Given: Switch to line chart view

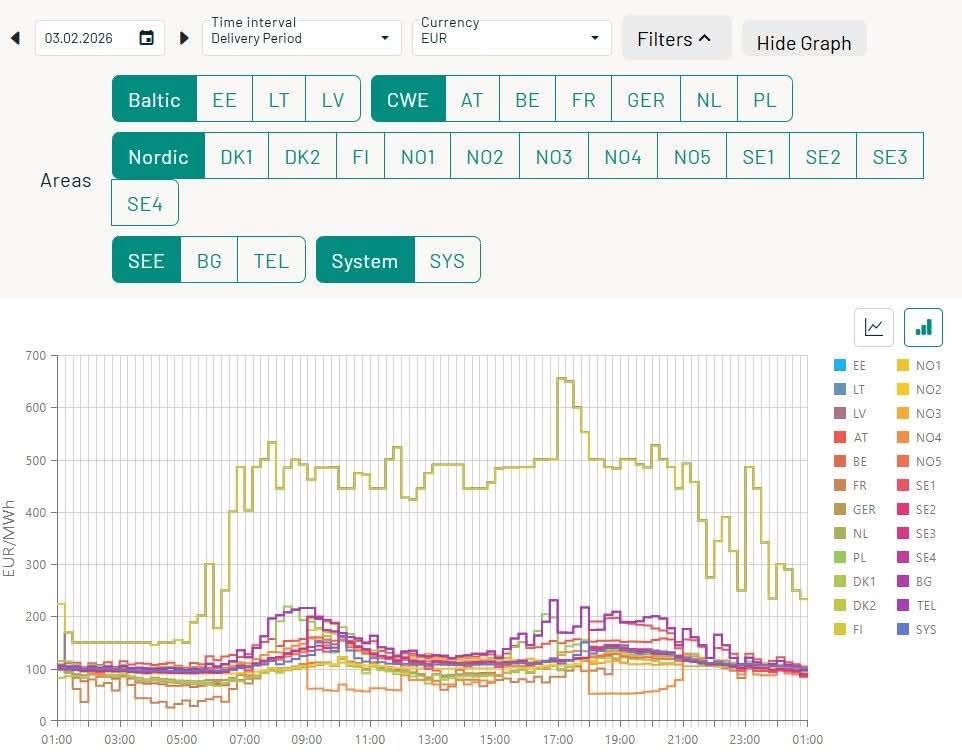Looking at the screenshot, I should coord(873,327).
